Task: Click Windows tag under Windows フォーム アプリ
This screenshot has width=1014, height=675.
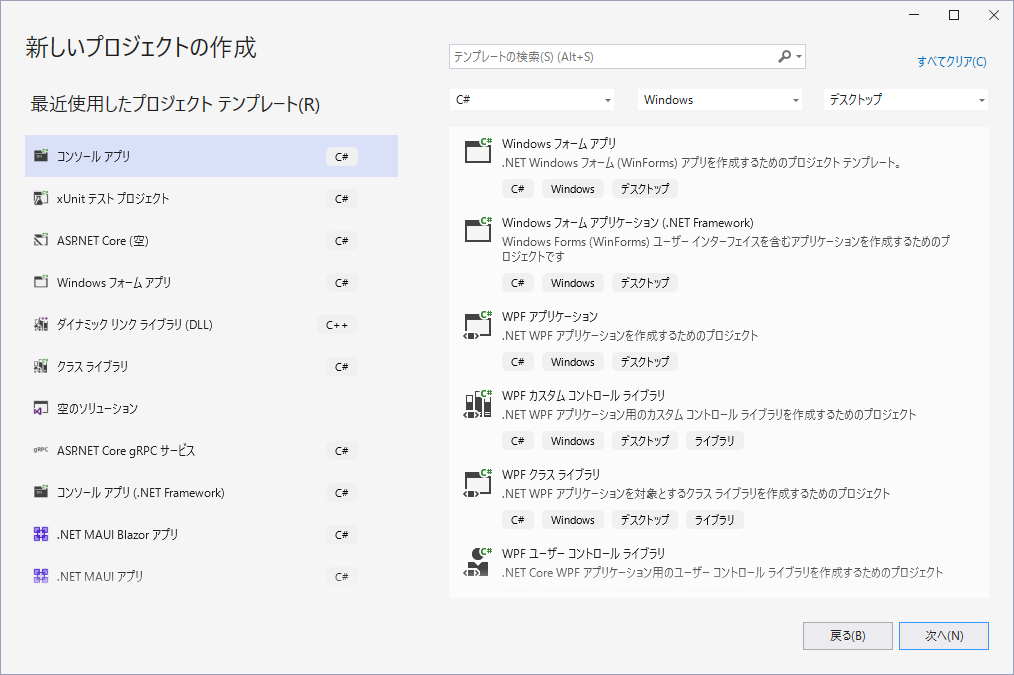Action: click(x=572, y=189)
